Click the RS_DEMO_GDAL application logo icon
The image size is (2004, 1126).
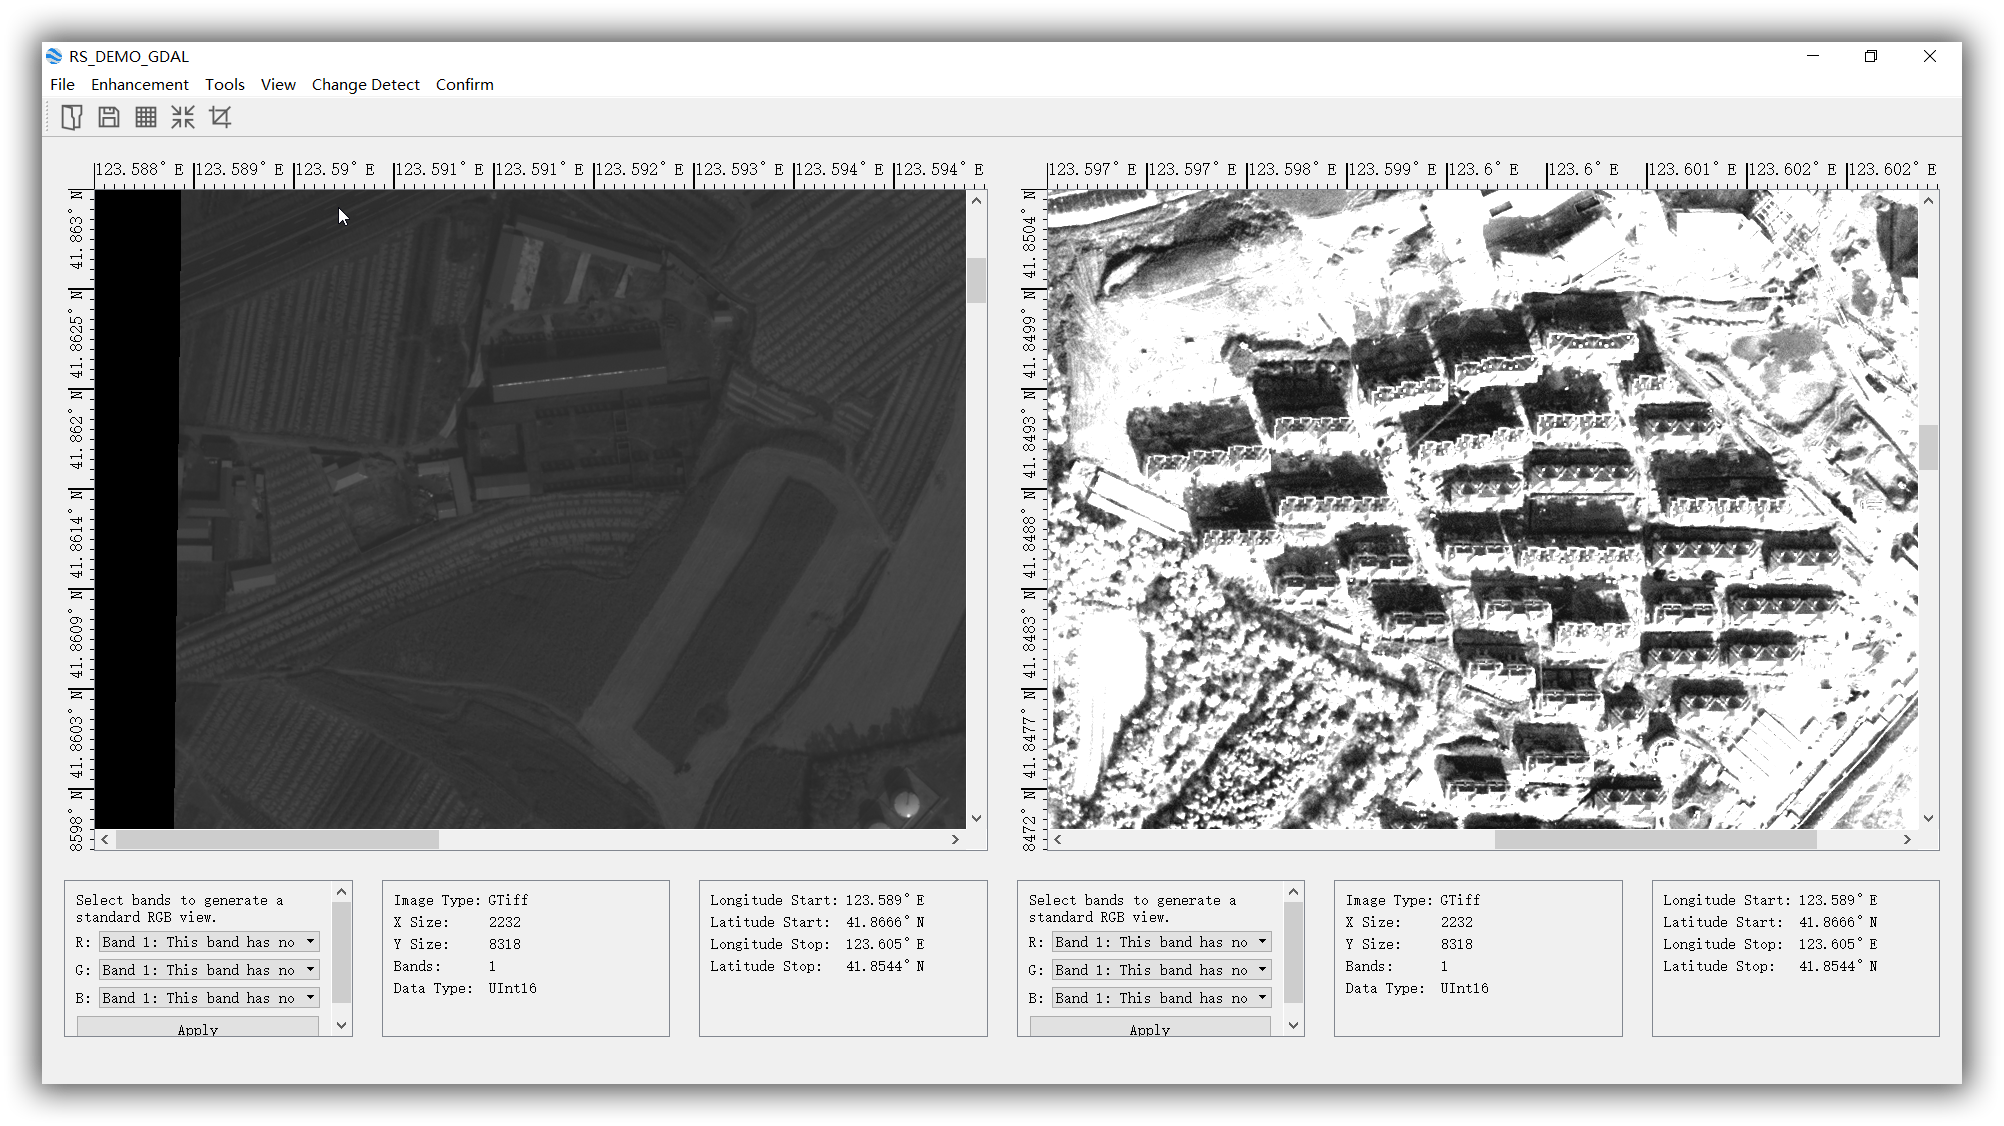point(52,57)
